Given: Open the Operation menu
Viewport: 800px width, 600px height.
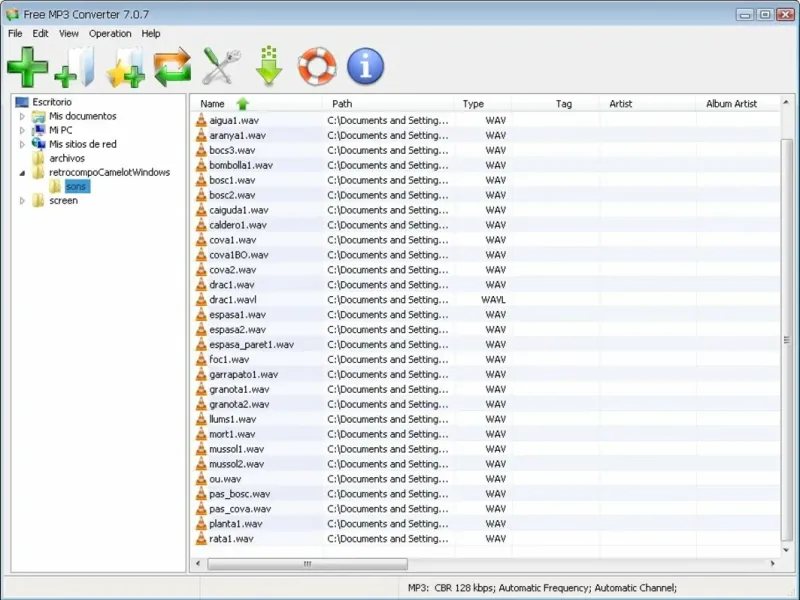Looking at the screenshot, I should (110, 34).
